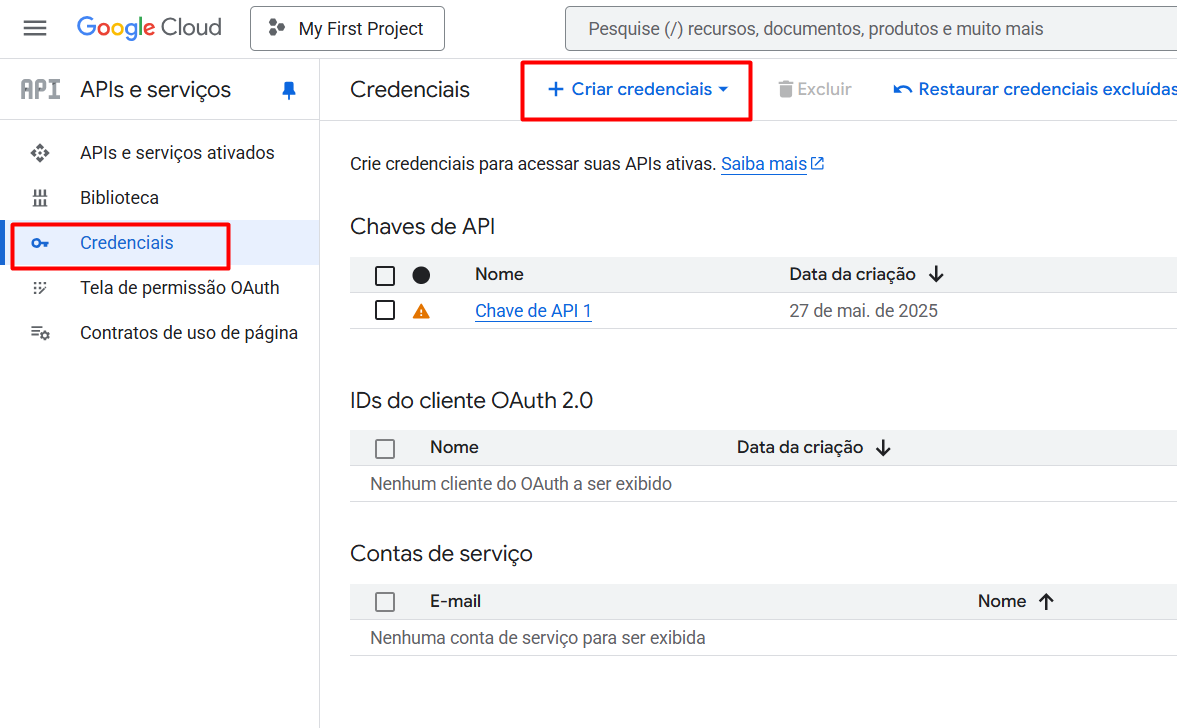Sort OAuth clients by Nome
This screenshot has width=1177, height=728.
(454, 447)
